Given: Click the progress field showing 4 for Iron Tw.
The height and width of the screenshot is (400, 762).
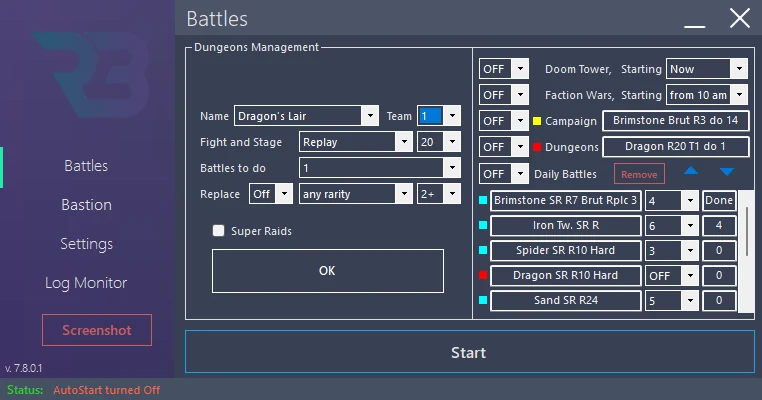Looking at the screenshot, I should click(x=719, y=226).
